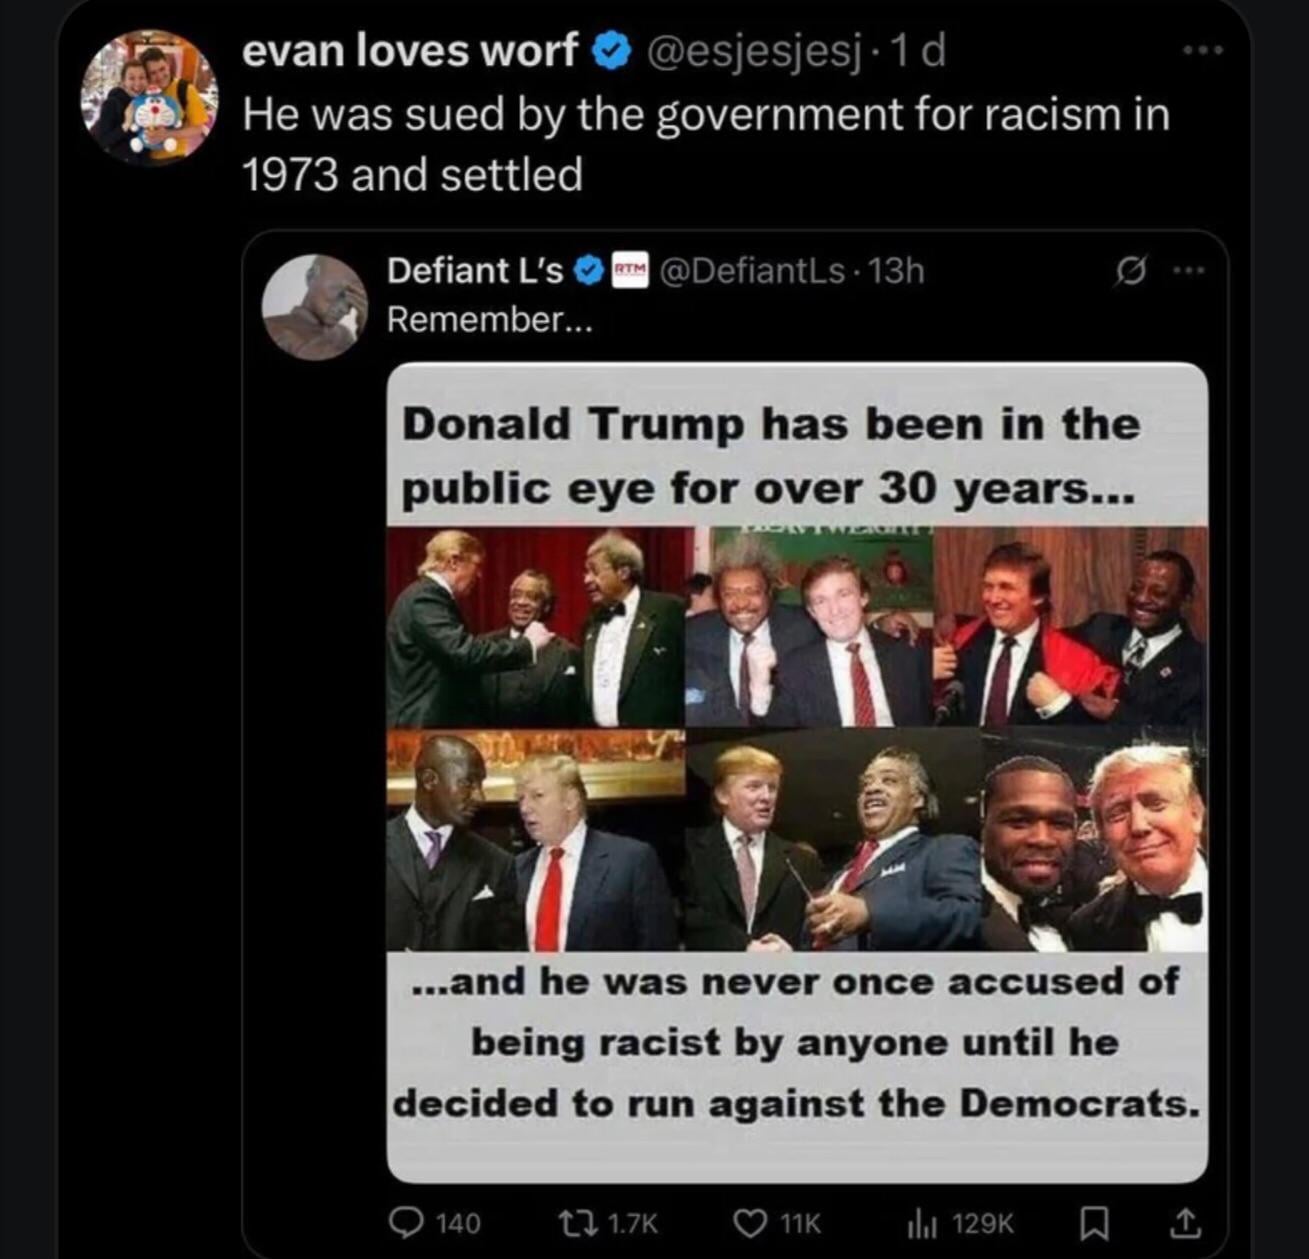Open the @DefiantLs handle
The height and width of the screenshot is (1259, 1309).
pos(752,270)
